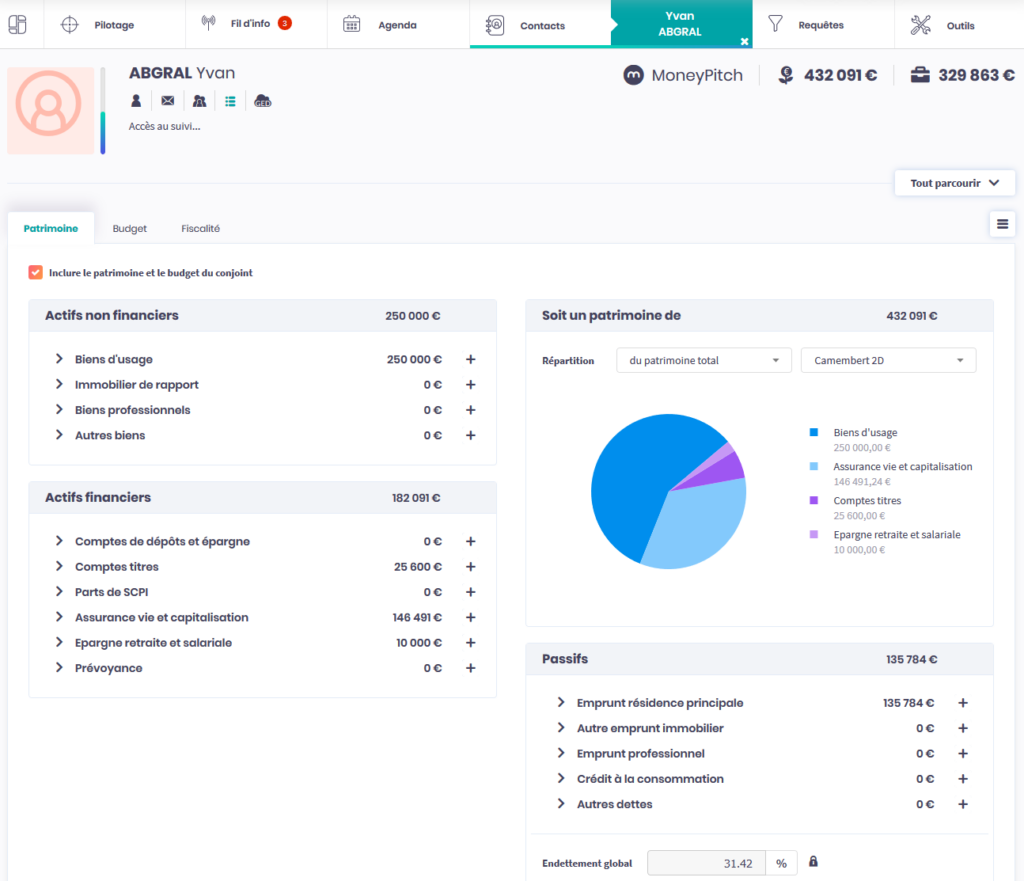Click the Endettement global percentage field
The image size is (1024, 881).
[706, 863]
